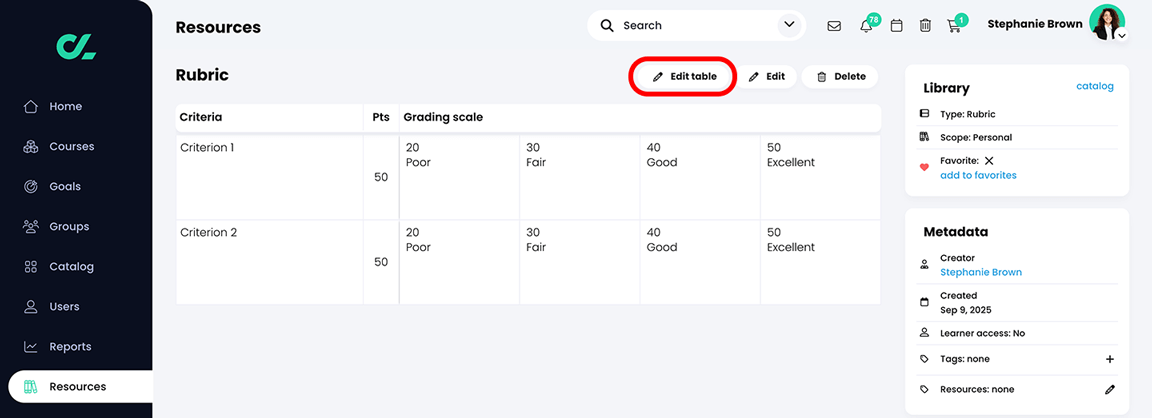The image size is (1152, 418).
Task: Click the X icon beside Favorite
Action: coord(989,160)
